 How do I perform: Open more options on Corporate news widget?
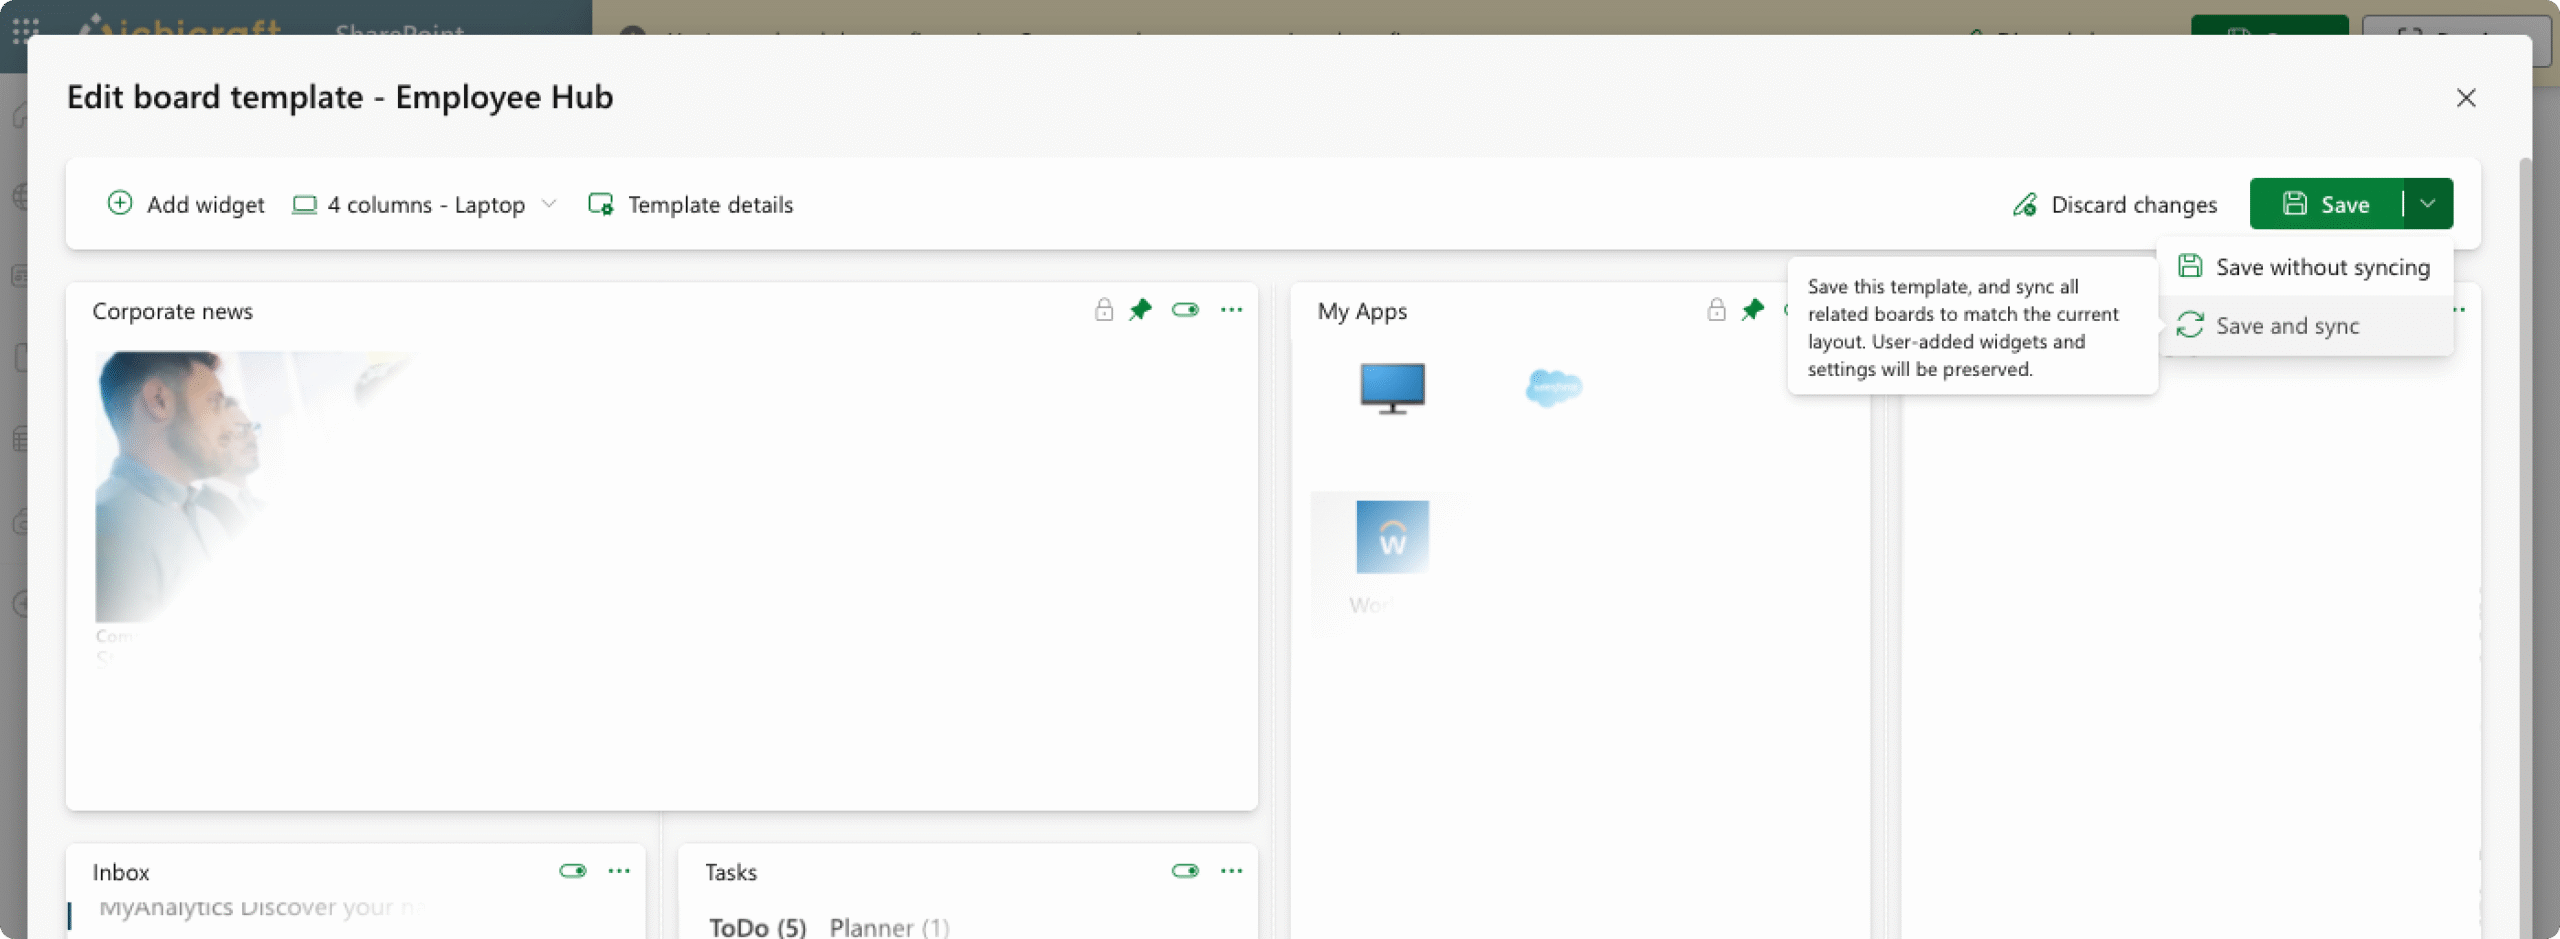[x=1231, y=310]
